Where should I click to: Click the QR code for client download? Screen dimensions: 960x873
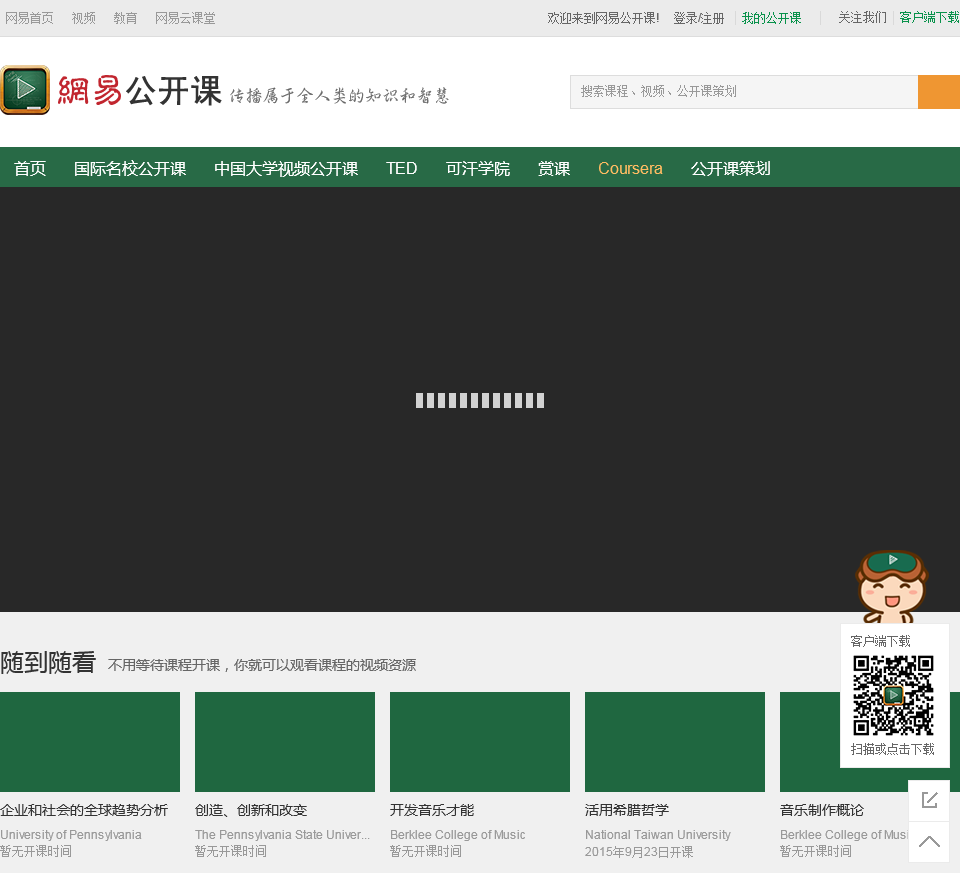pos(893,695)
